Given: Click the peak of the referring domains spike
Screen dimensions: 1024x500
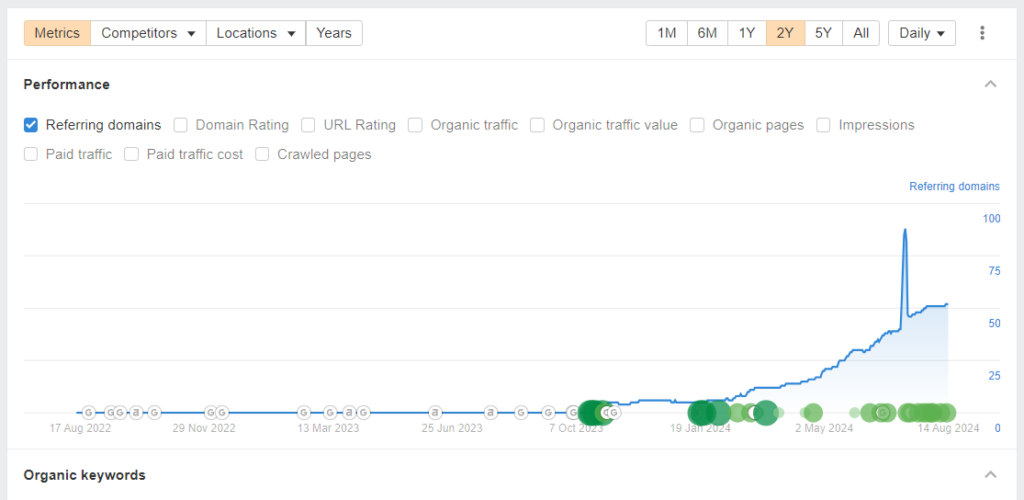Looking at the screenshot, I should [905, 230].
